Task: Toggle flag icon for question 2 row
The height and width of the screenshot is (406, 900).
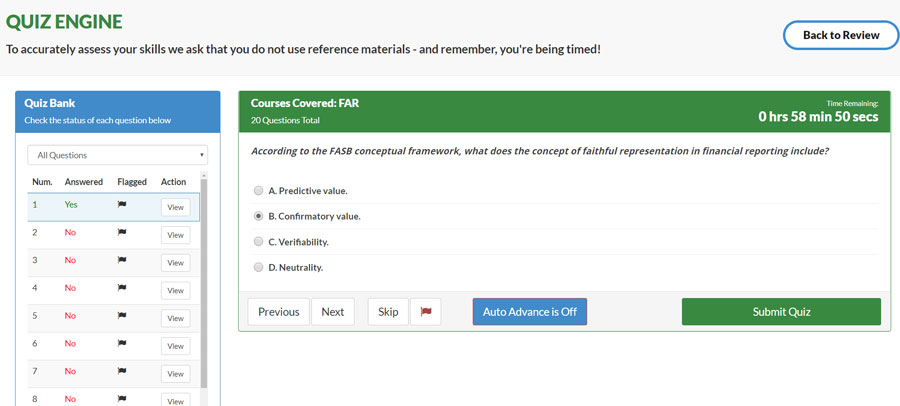Action: coord(122,232)
